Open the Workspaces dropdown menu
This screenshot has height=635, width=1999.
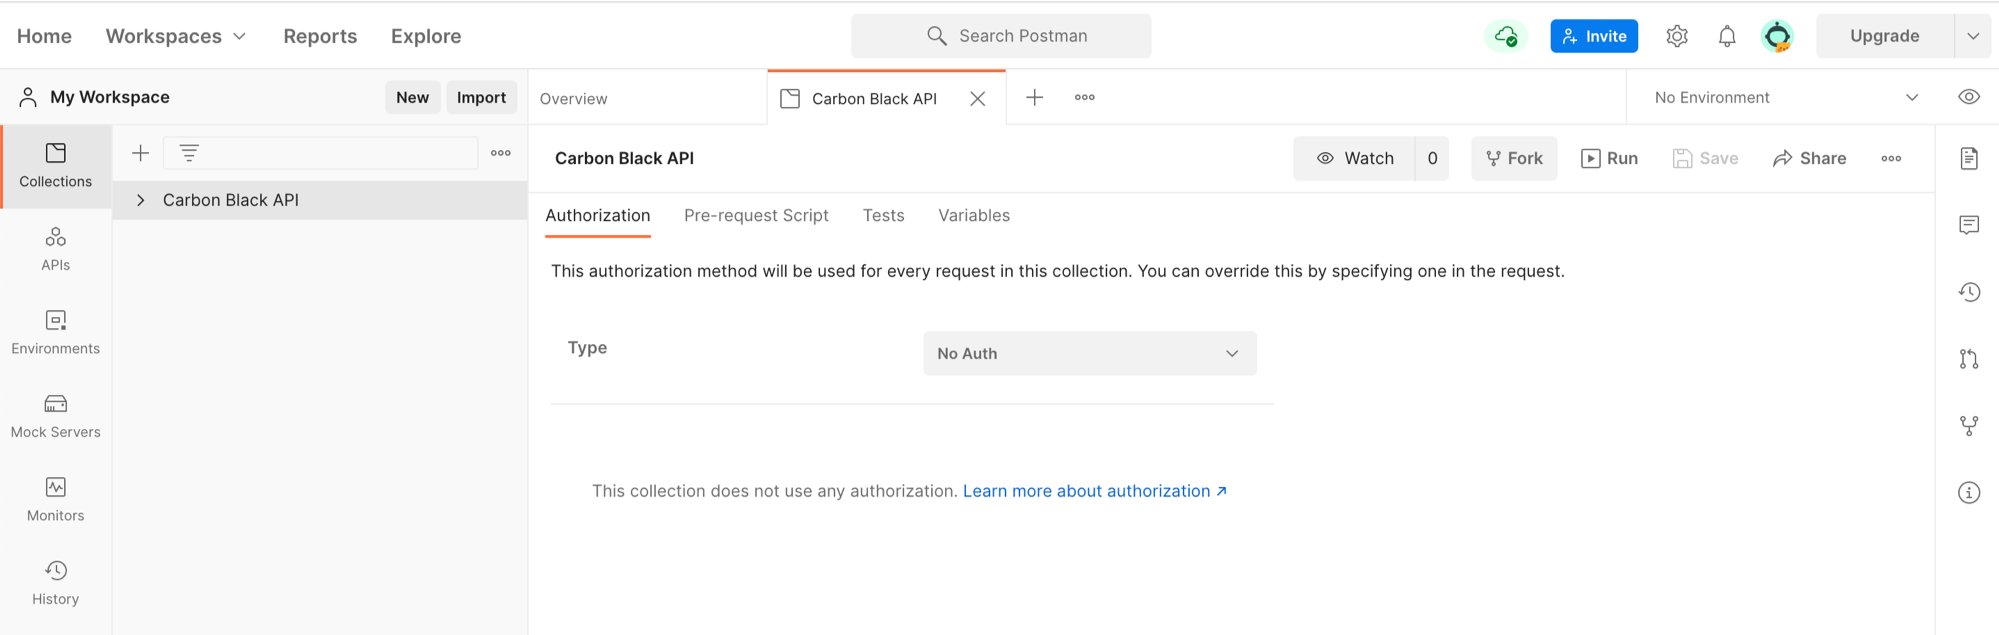(x=176, y=36)
